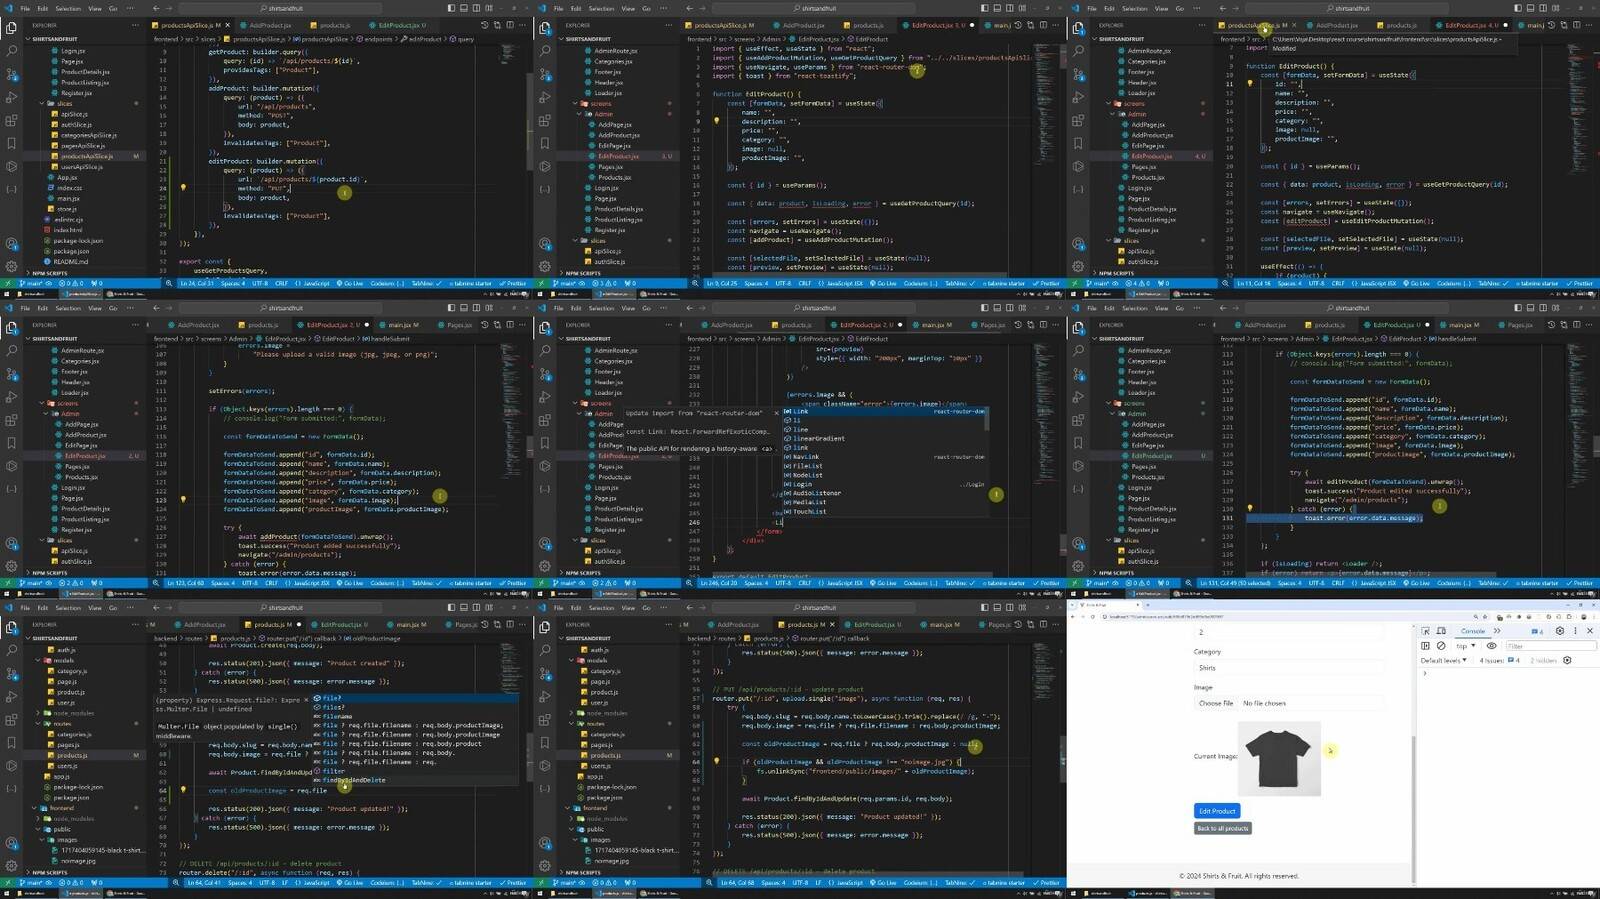Open Accounts icon in the Ln 131, Col 49 window

[x=1078, y=544]
